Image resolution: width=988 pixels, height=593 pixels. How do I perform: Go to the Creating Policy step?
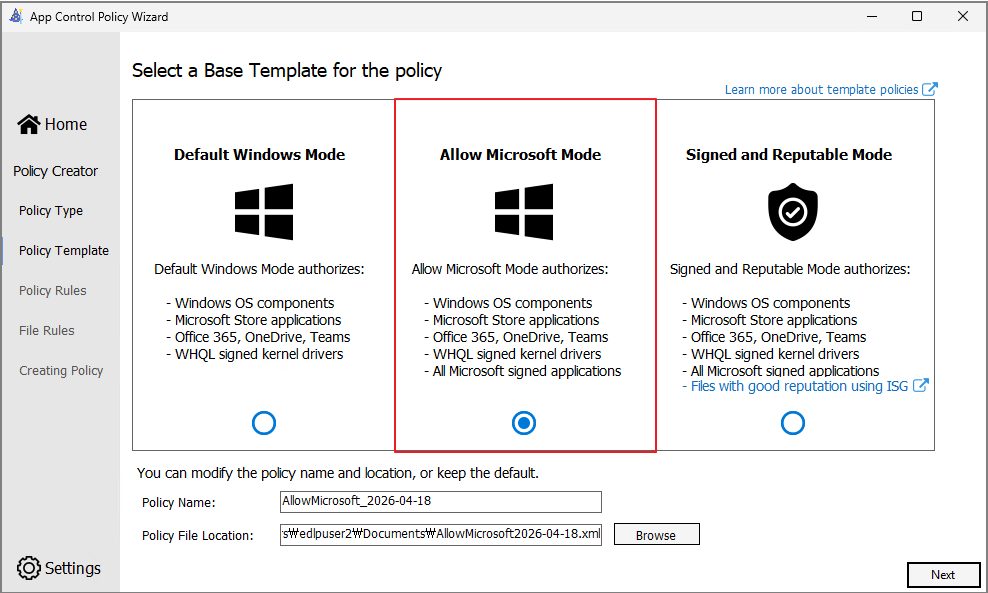point(60,371)
